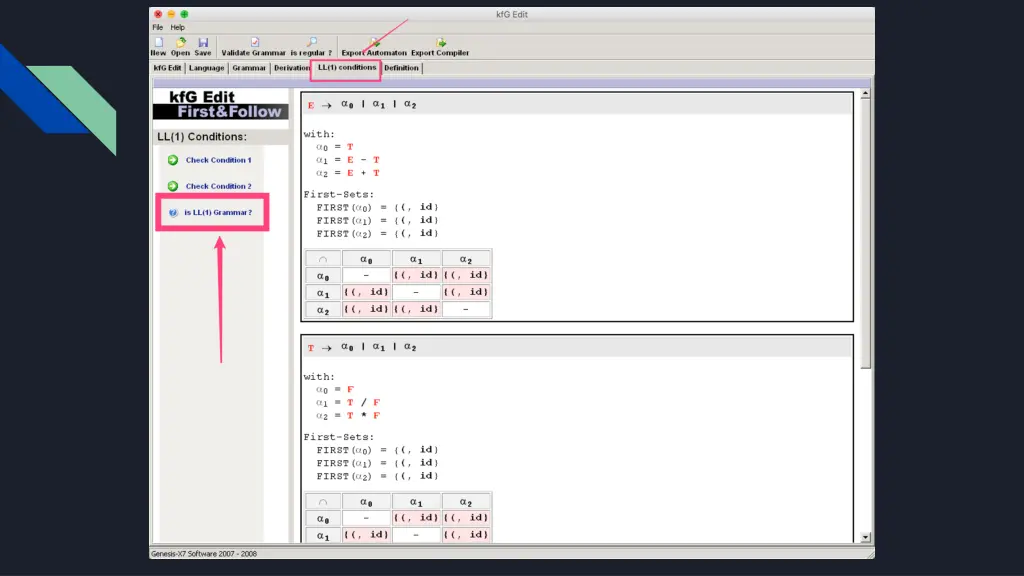Screen dimensions: 1024x576
Task: Click the α2 = E + T line
Action: [x=347, y=173]
